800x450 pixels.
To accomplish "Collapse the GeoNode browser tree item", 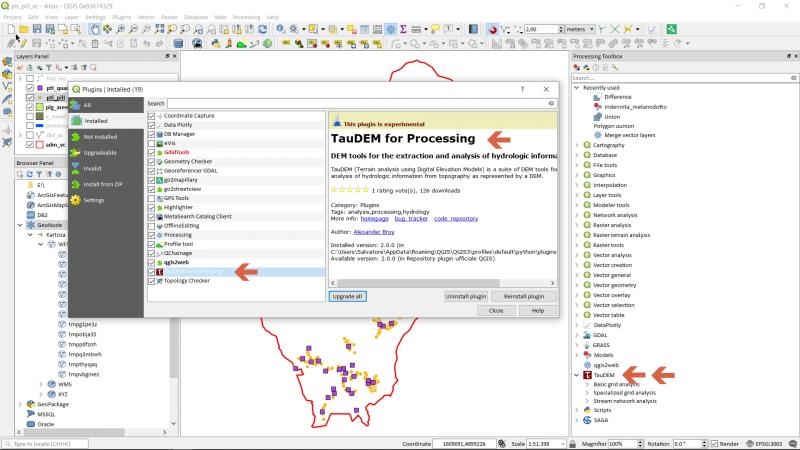I will click(20, 225).
